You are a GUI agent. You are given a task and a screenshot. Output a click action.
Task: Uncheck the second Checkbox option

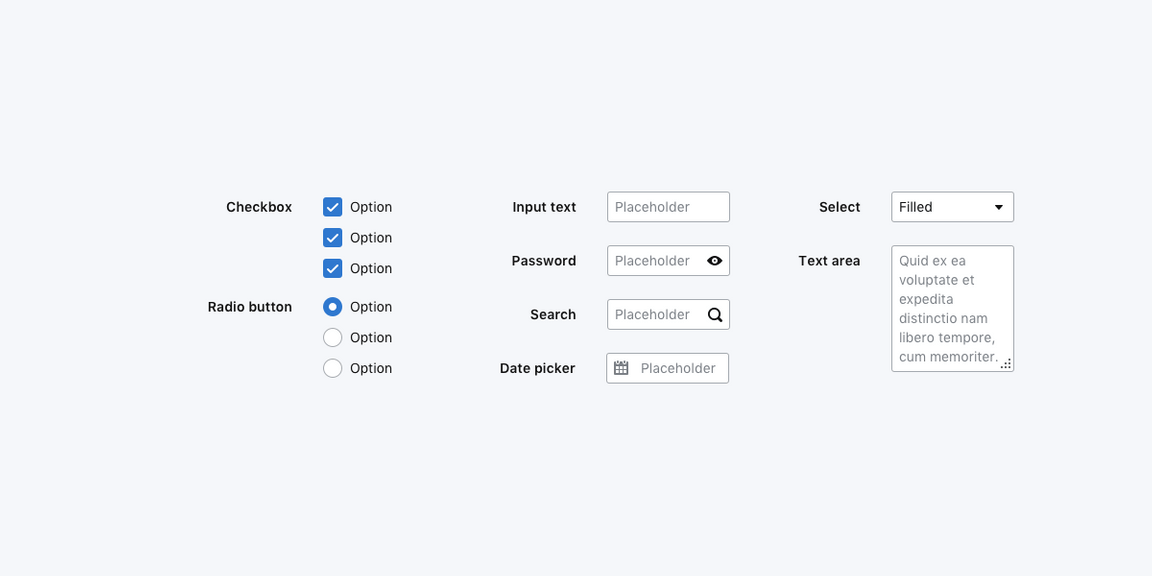pos(333,238)
